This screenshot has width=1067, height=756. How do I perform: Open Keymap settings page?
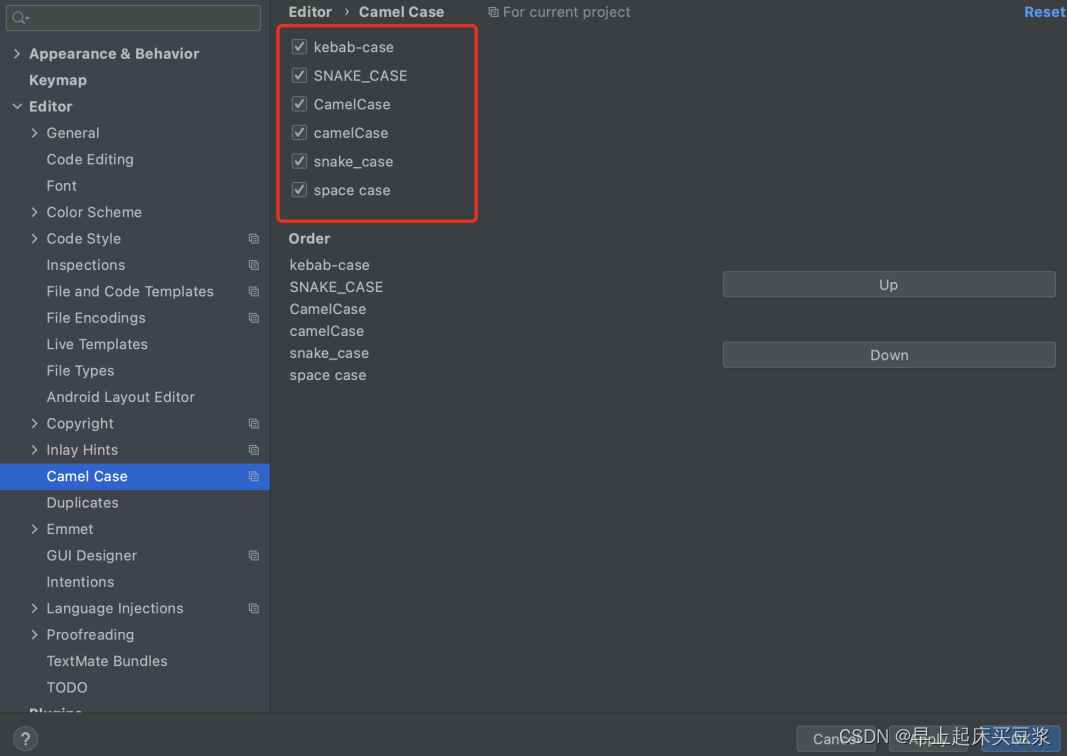click(58, 80)
